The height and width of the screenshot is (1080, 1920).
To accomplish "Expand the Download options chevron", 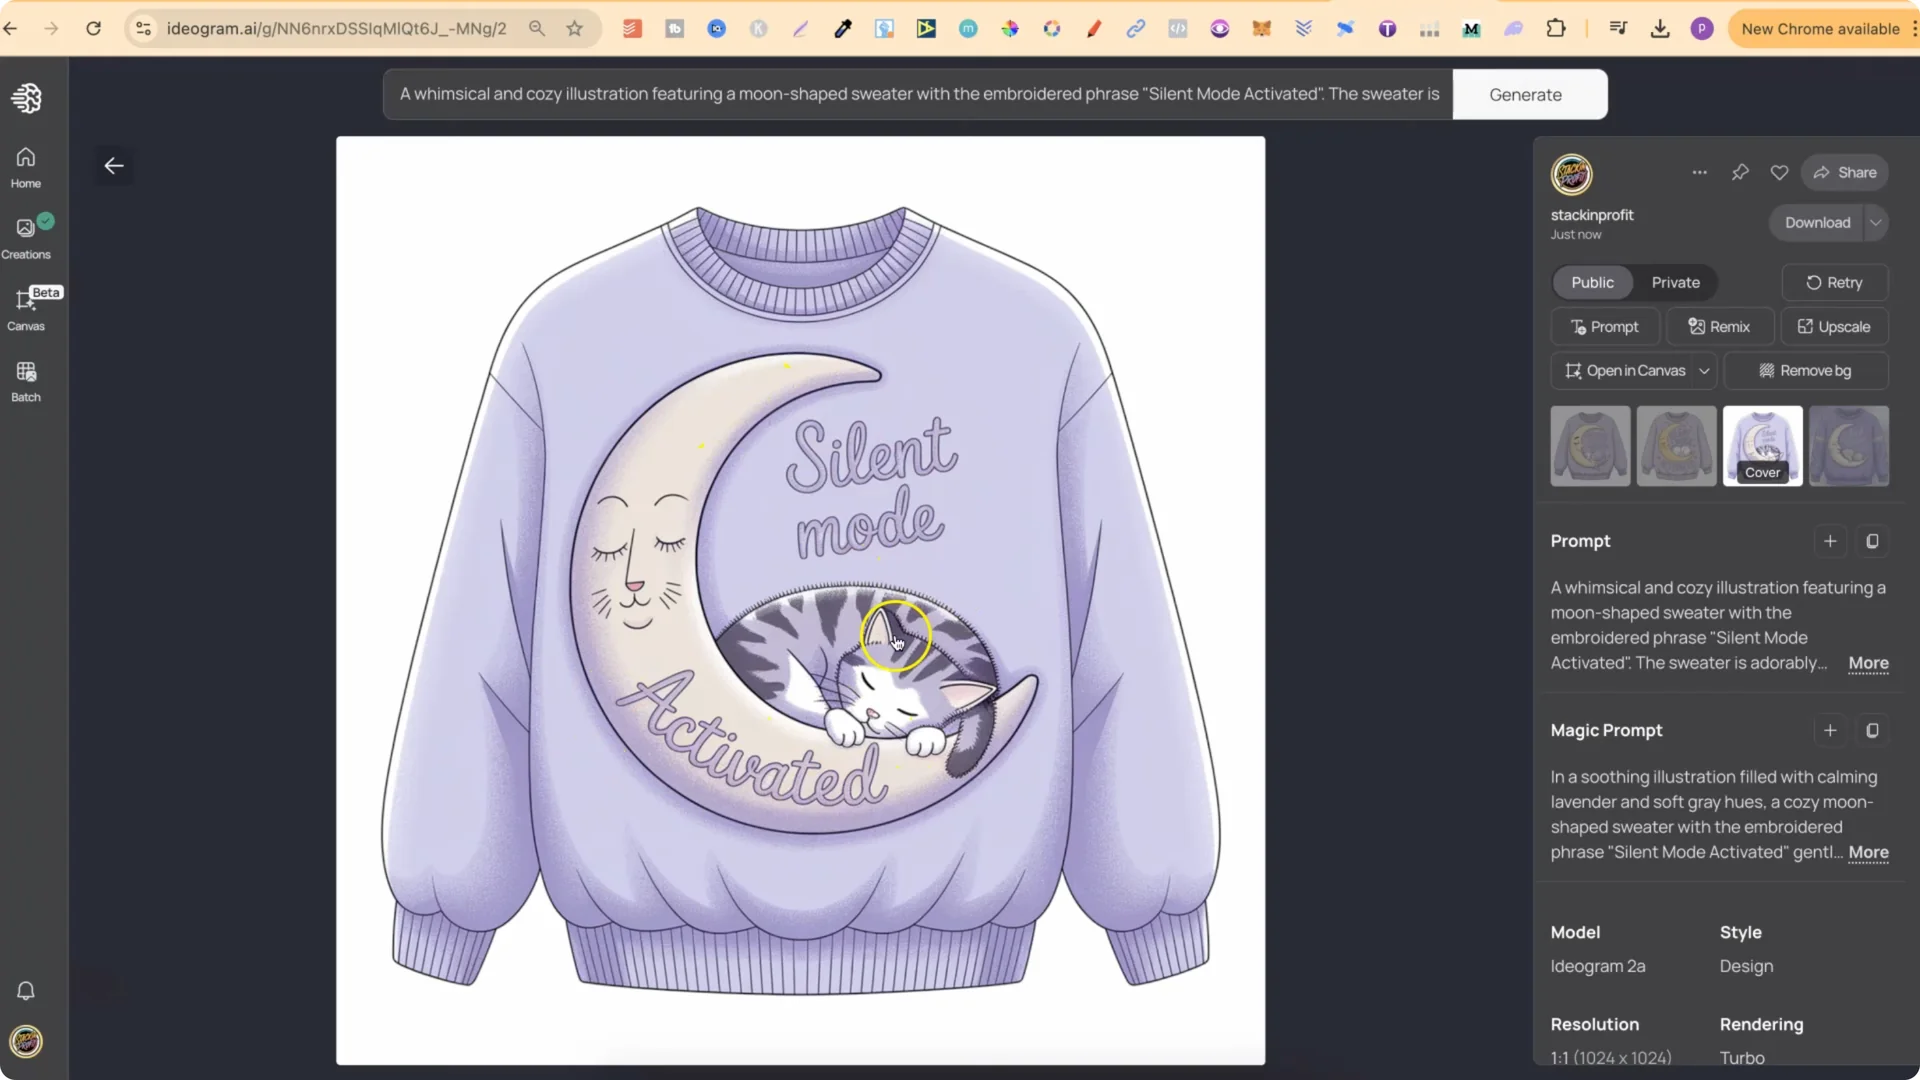I will point(1875,222).
